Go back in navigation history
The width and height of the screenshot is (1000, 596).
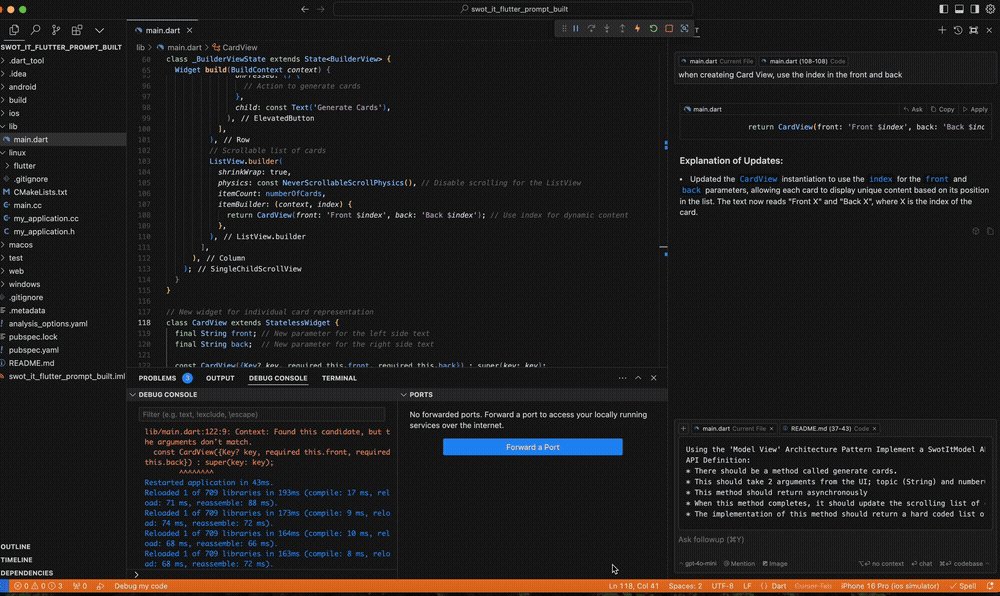[305, 9]
